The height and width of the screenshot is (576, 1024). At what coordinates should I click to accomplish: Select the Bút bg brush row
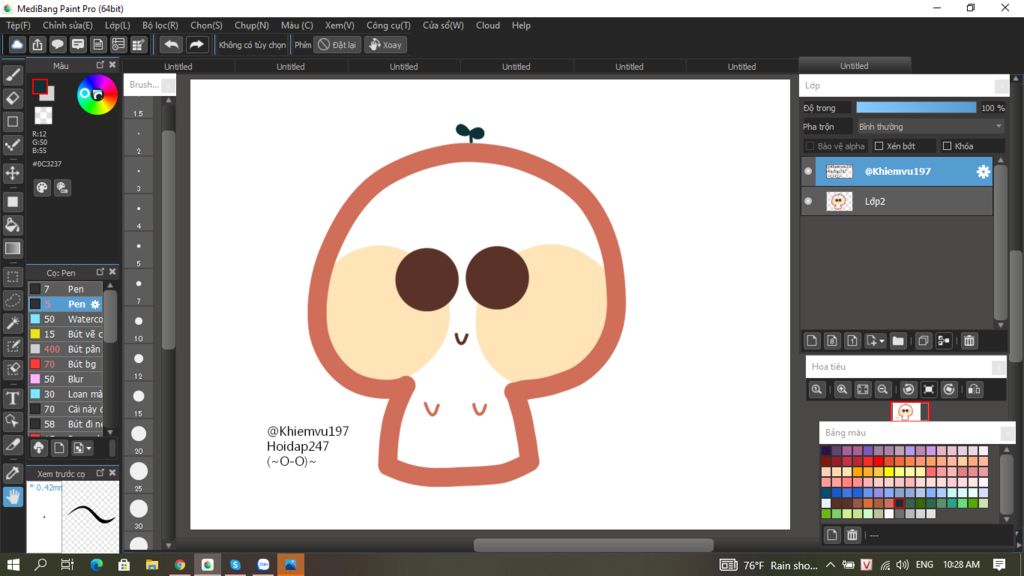(65, 364)
